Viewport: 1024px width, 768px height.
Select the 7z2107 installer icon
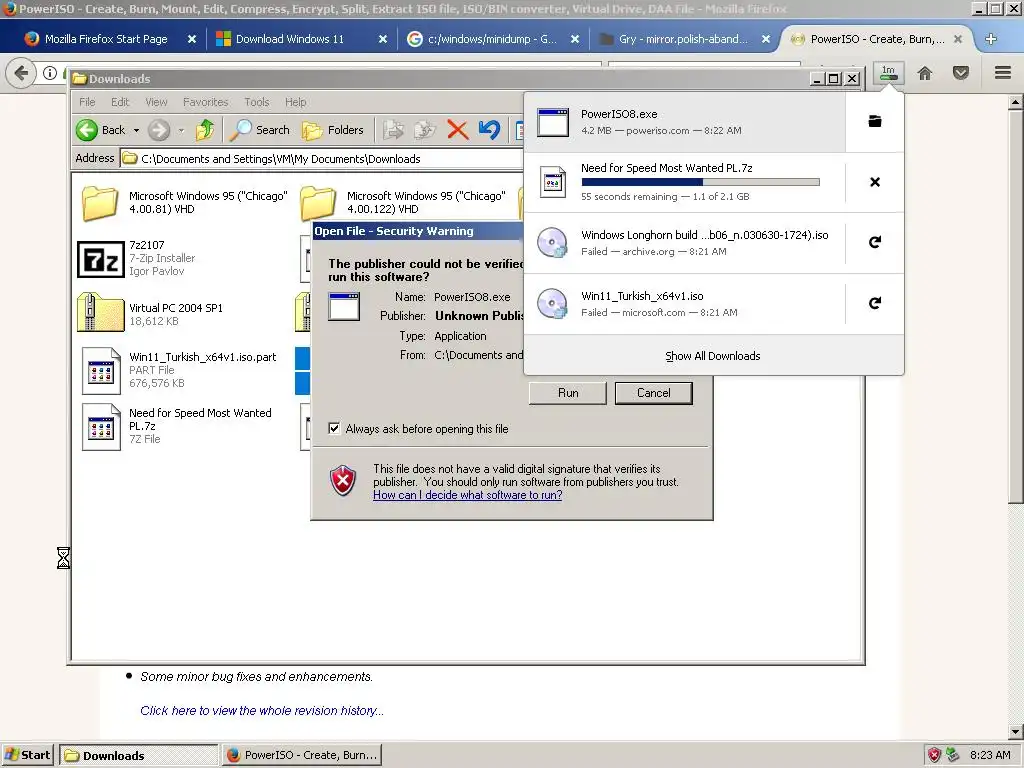coord(101,259)
